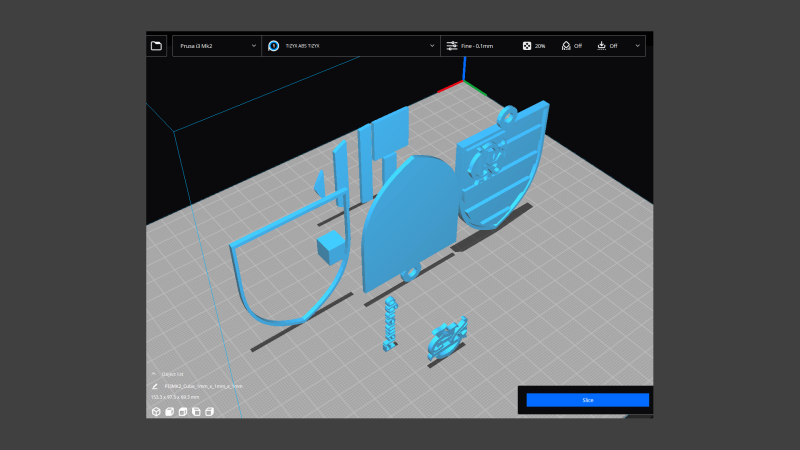
Task: Click the TIZYK ABS material icon
Action: tap(274, 46)
